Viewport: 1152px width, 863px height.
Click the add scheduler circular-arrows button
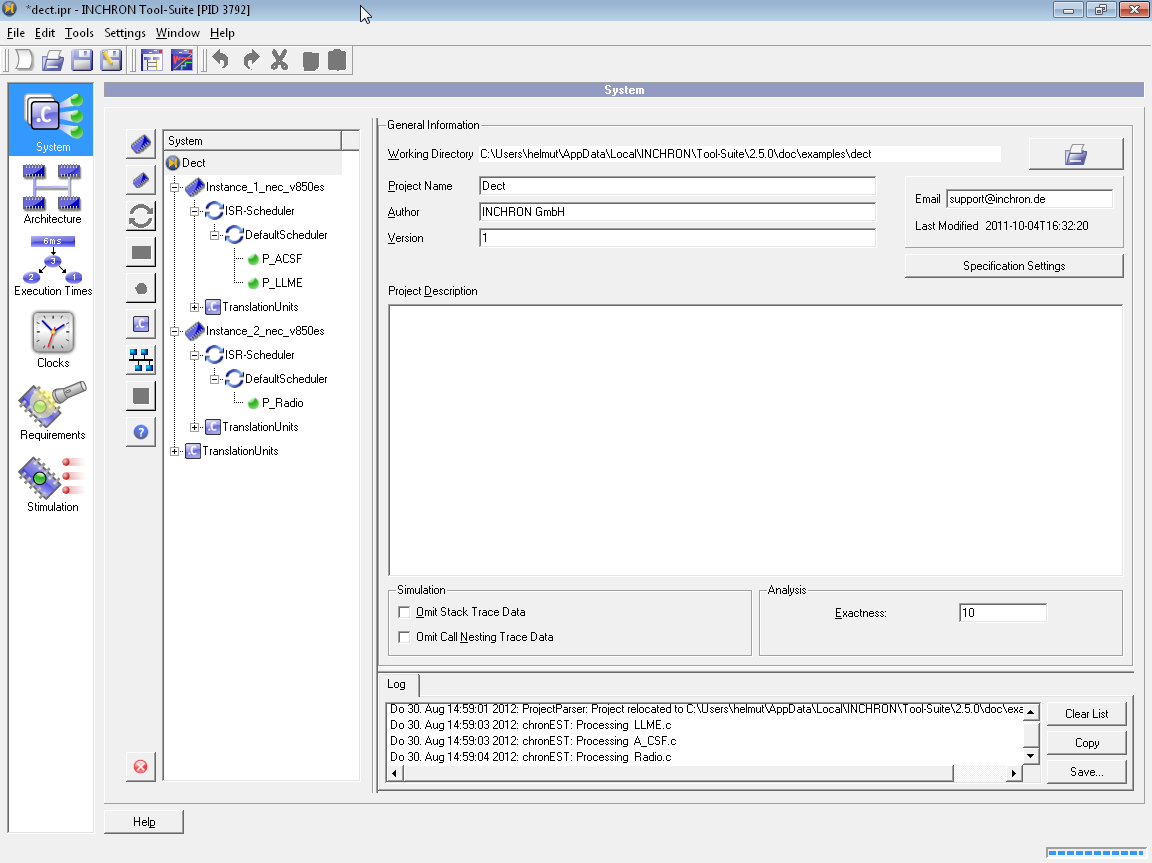[141, 216]
